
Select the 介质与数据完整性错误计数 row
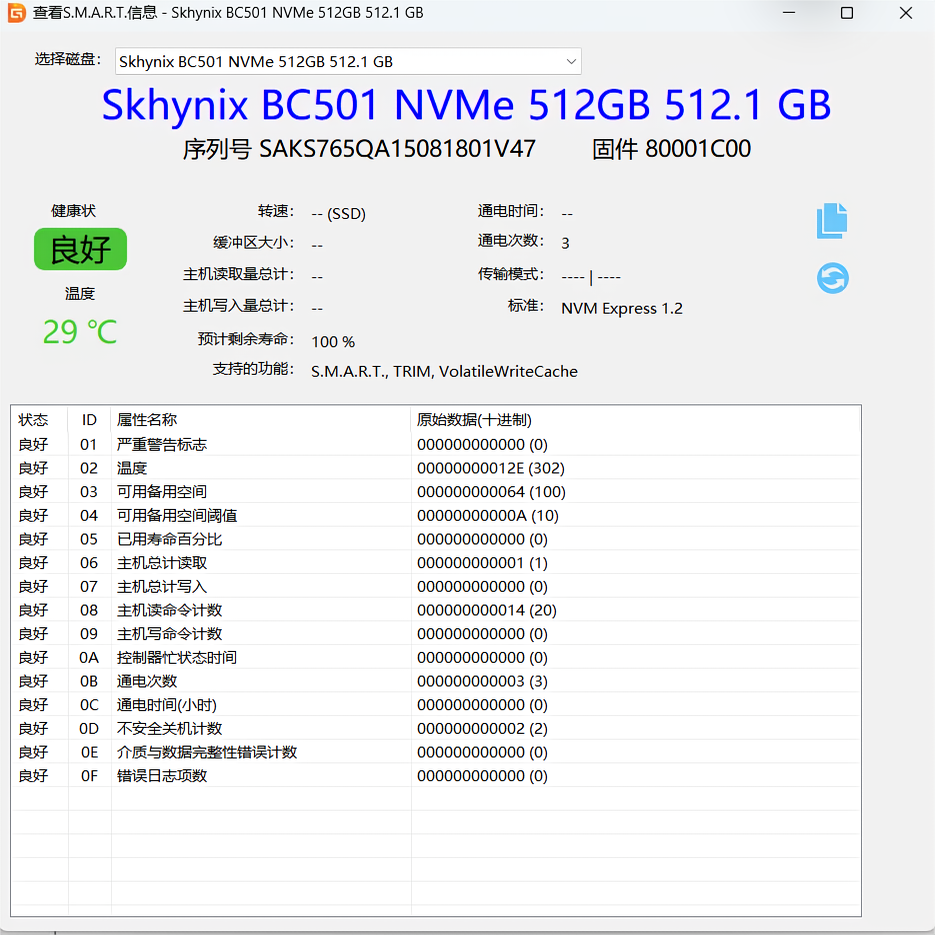tap(436, 752)
